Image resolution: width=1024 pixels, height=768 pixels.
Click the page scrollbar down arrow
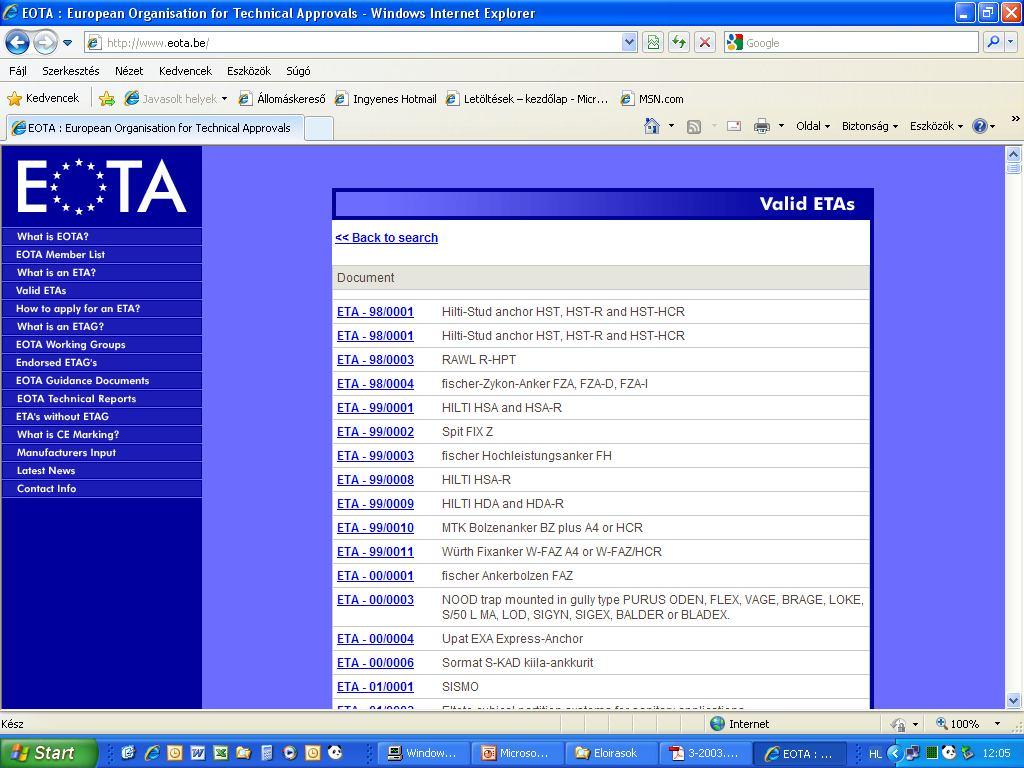(x=1013, y=700)
